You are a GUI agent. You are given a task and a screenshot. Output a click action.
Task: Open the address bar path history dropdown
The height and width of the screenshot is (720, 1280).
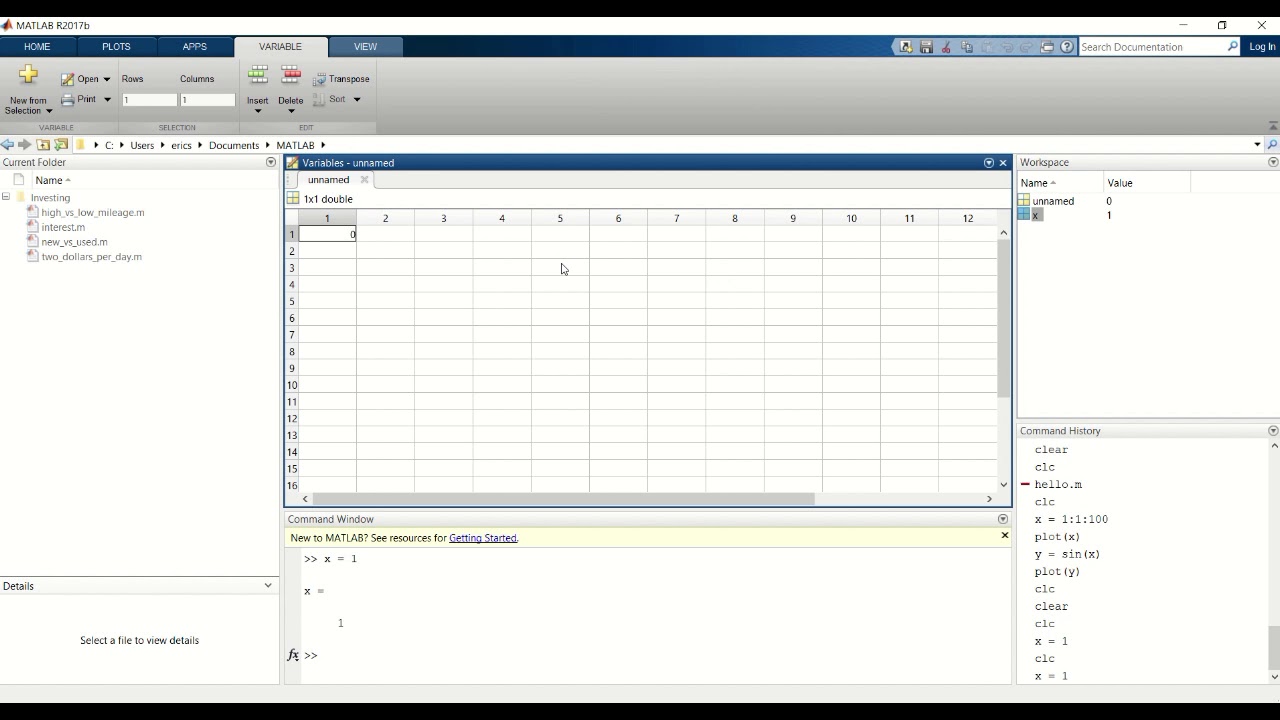click(x=1257, y=145)
